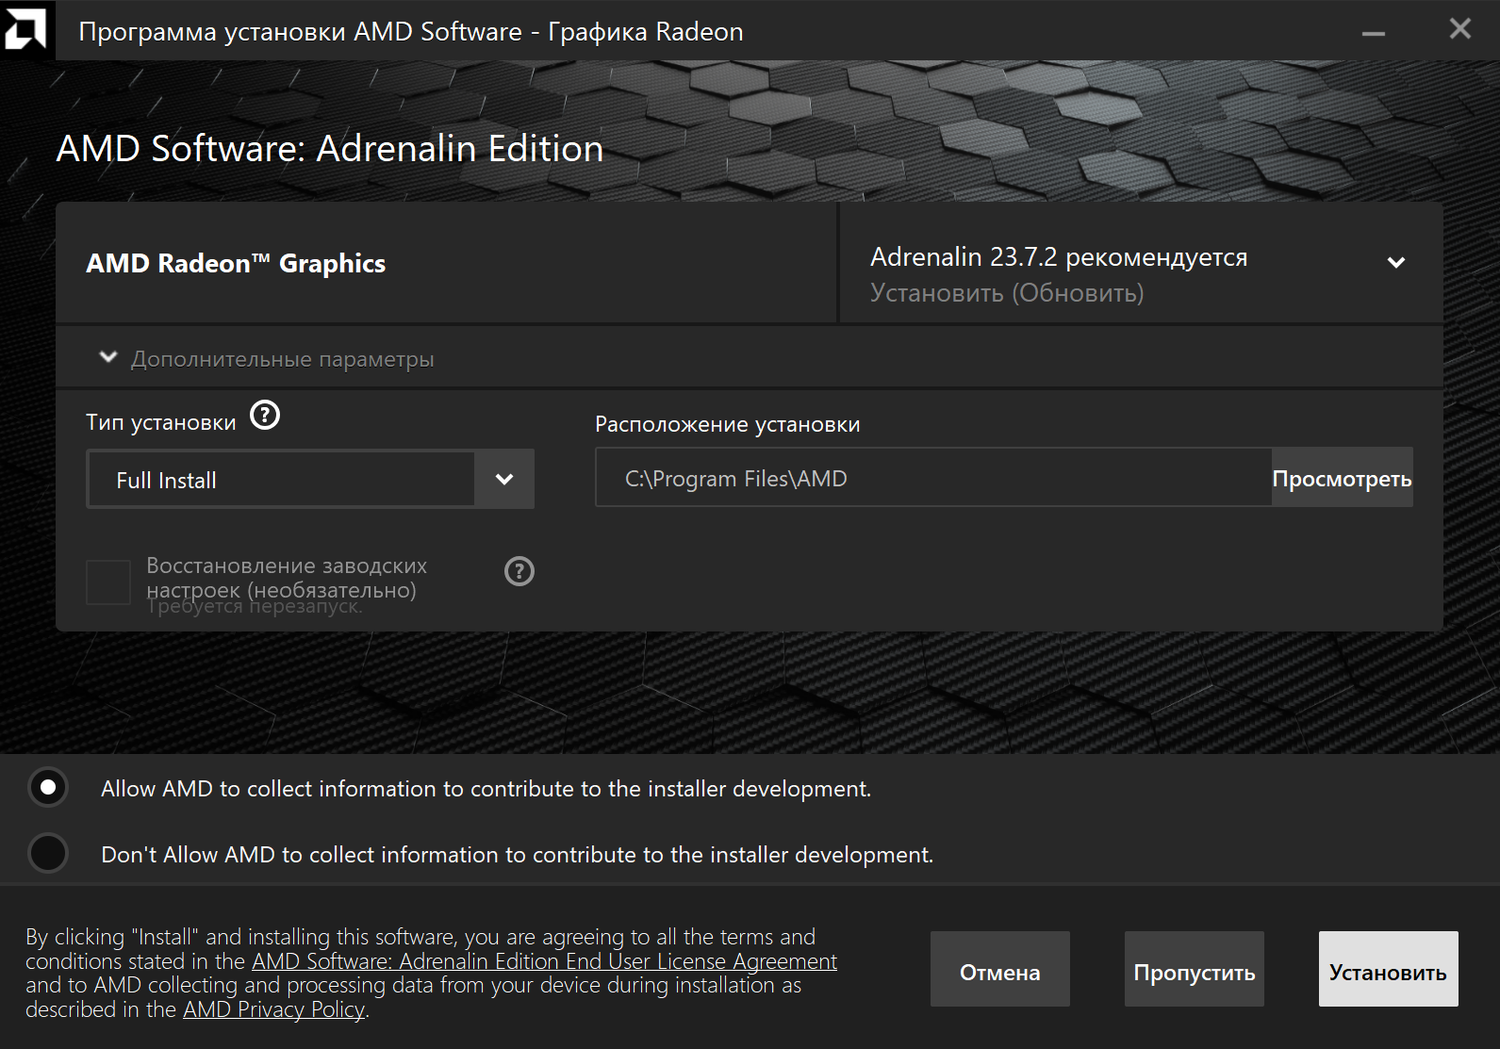Show help for factory reset option

point(519,571)
